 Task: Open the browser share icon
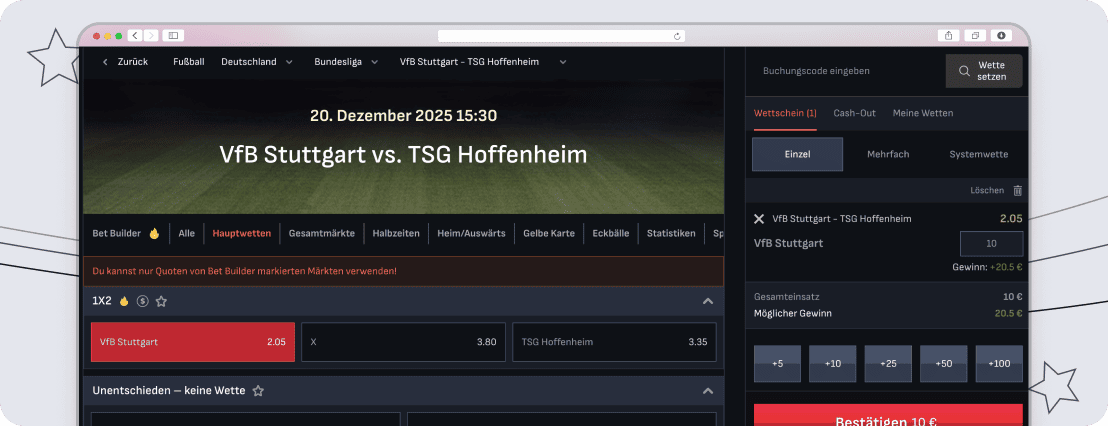[x=948, y=35]
